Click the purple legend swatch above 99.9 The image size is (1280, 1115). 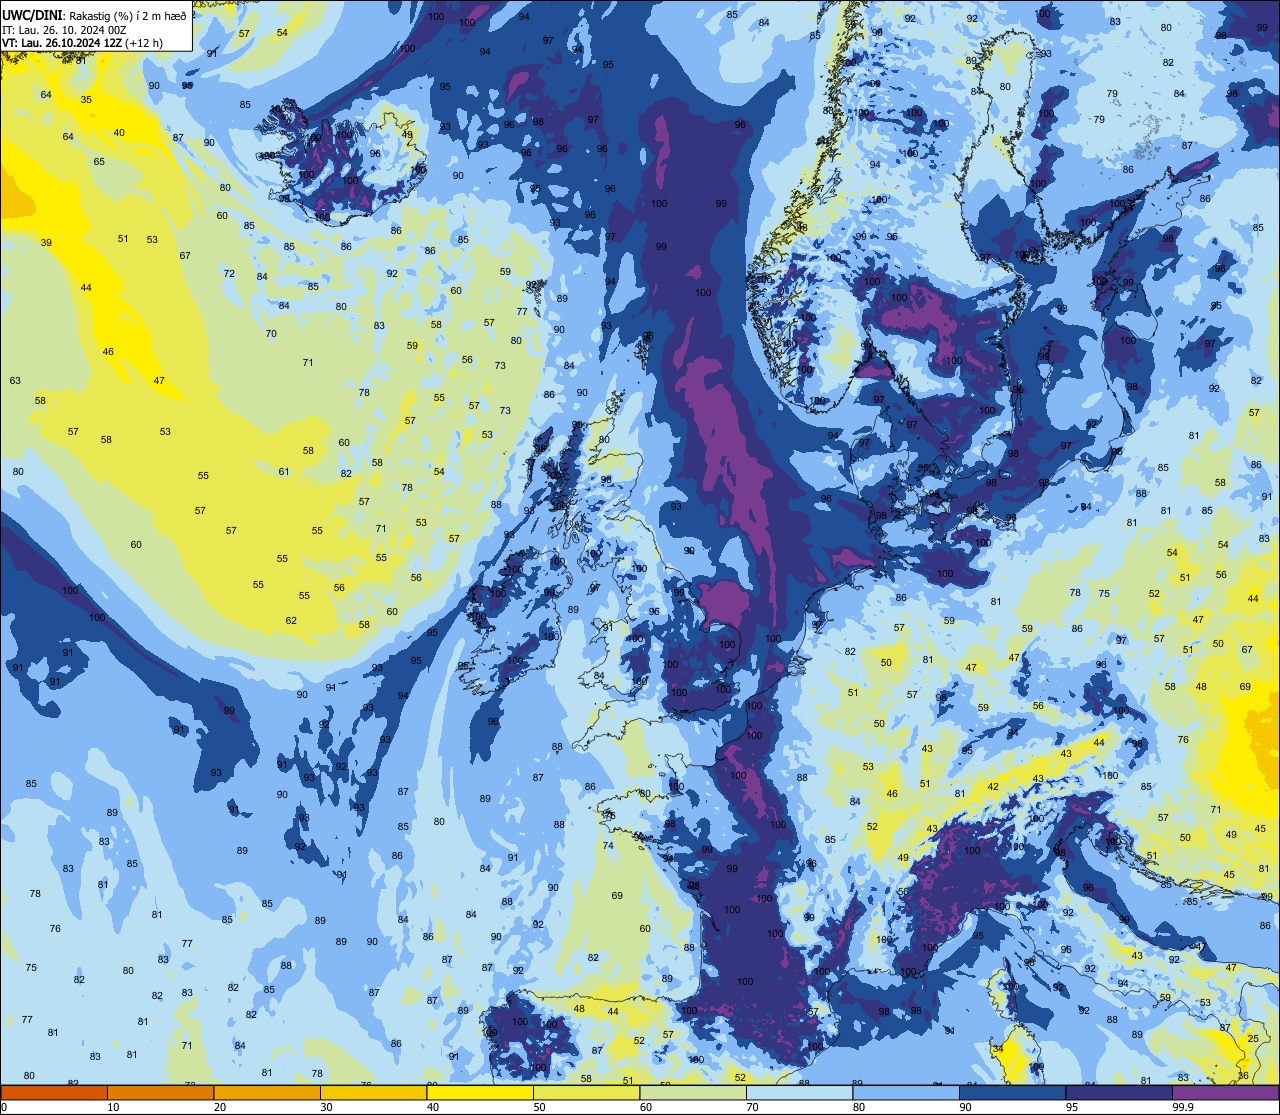coord(1225,1092)
